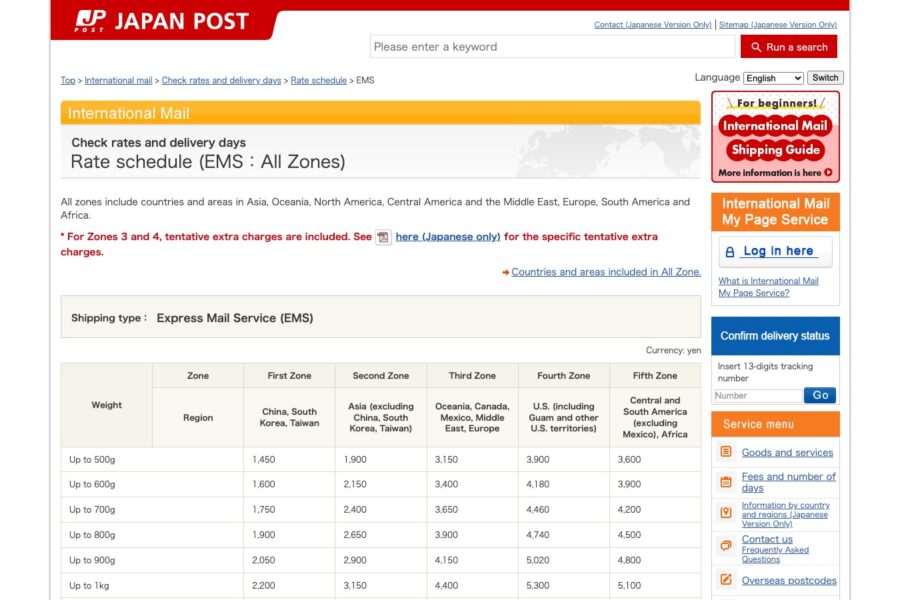Click the Up to 900g row label
Viewport: 900px width, 600px height.
(92, 560)
